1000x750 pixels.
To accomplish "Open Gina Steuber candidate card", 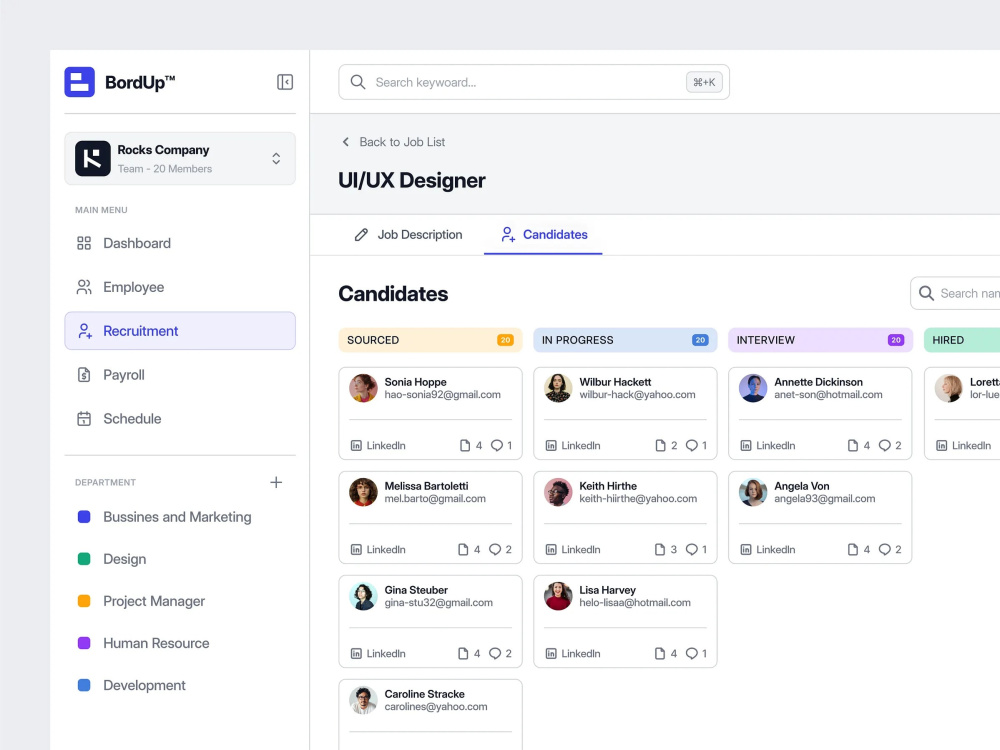I will pyautogui.click(x=430, y=621).
